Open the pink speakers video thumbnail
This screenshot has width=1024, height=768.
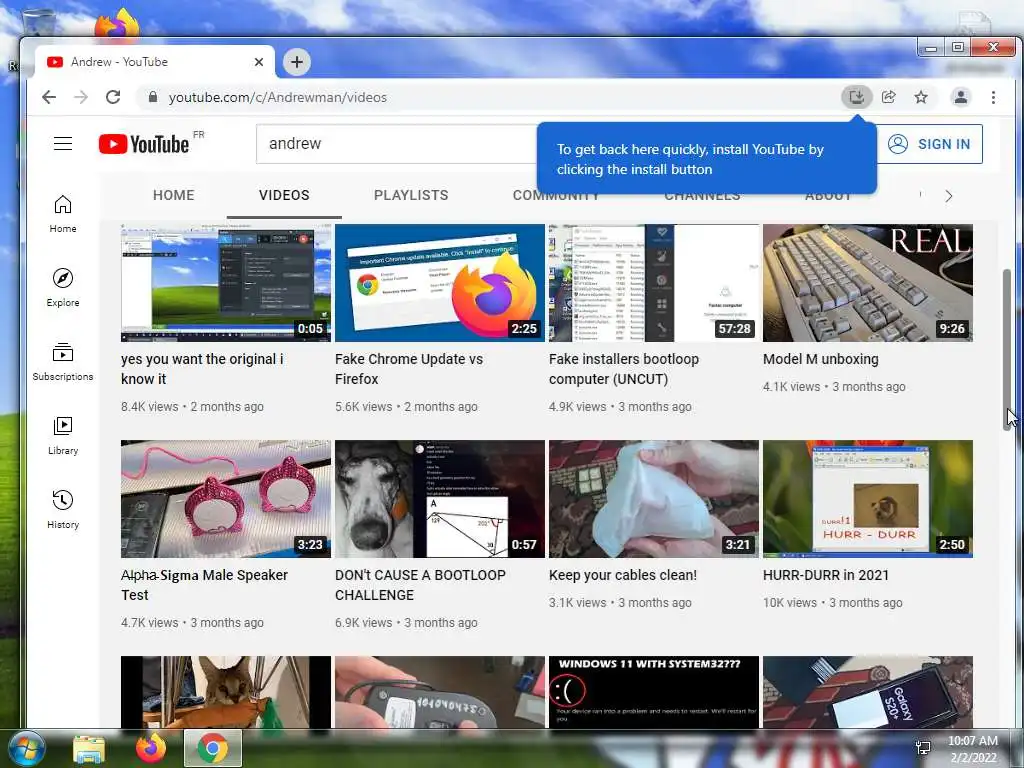tap(226, 499)
